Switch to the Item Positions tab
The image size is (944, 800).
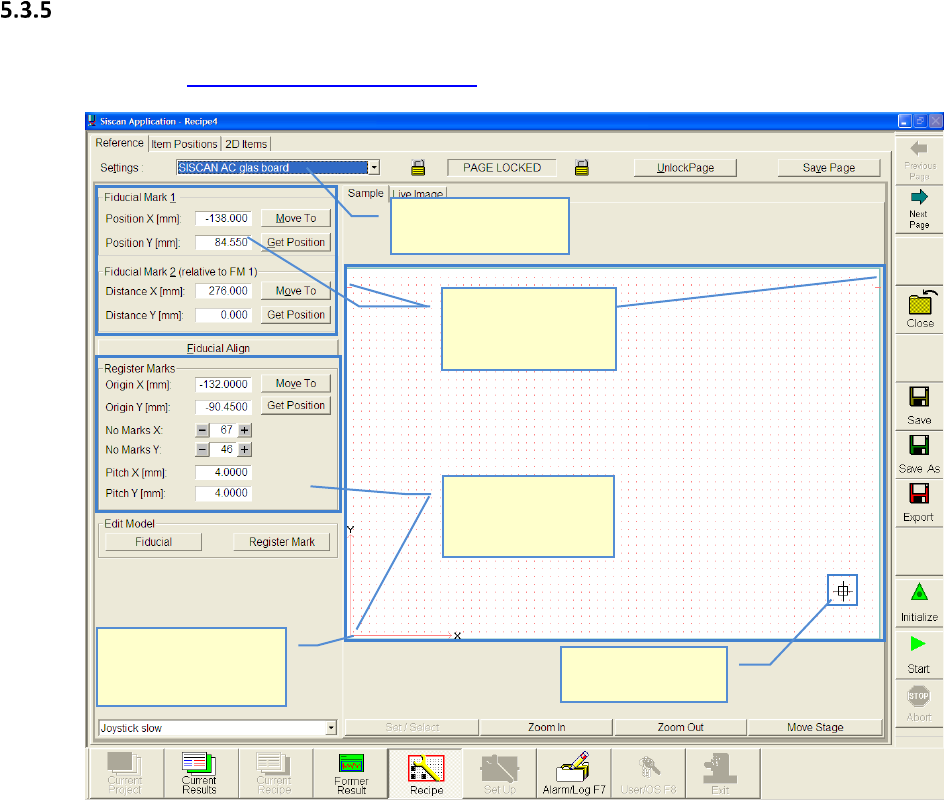[x=184, y=144]
